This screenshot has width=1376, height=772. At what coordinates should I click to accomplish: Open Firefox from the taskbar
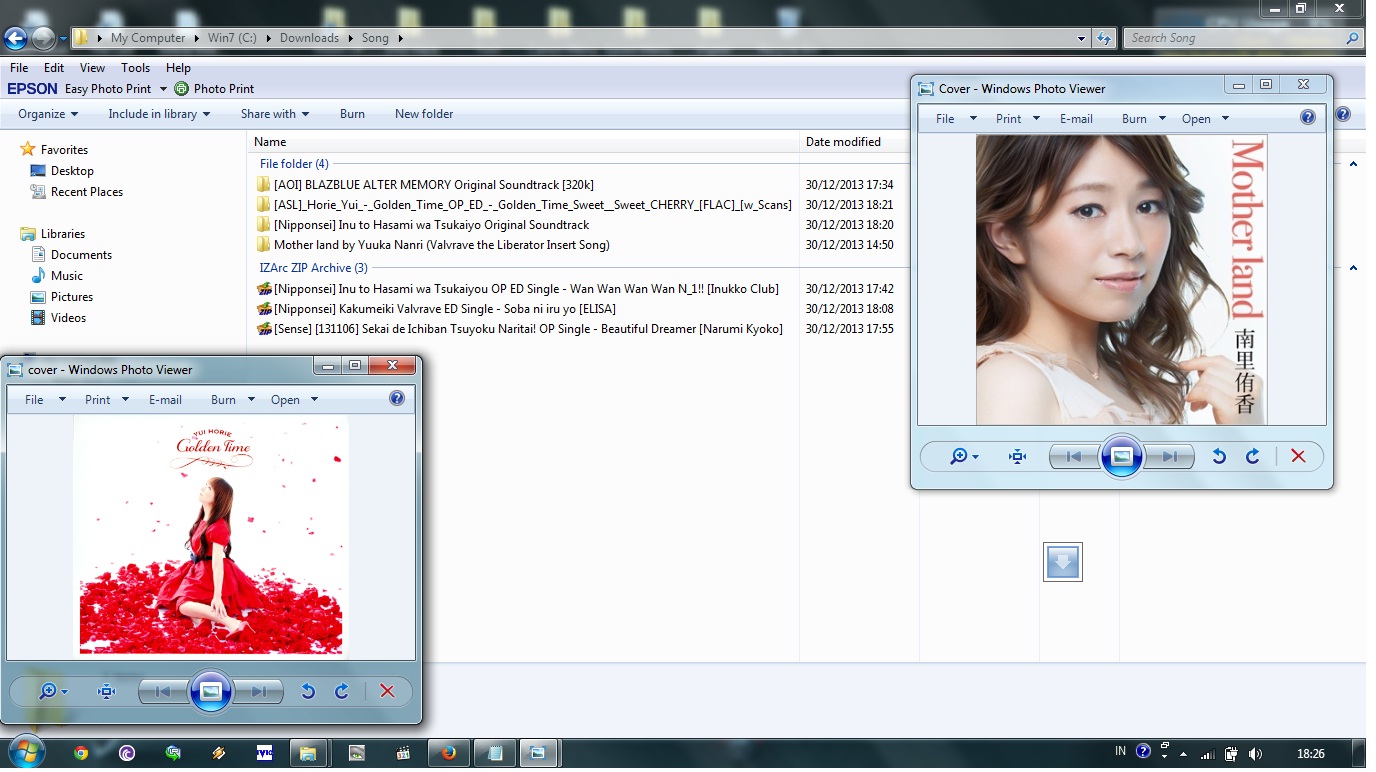pos(449,753)
